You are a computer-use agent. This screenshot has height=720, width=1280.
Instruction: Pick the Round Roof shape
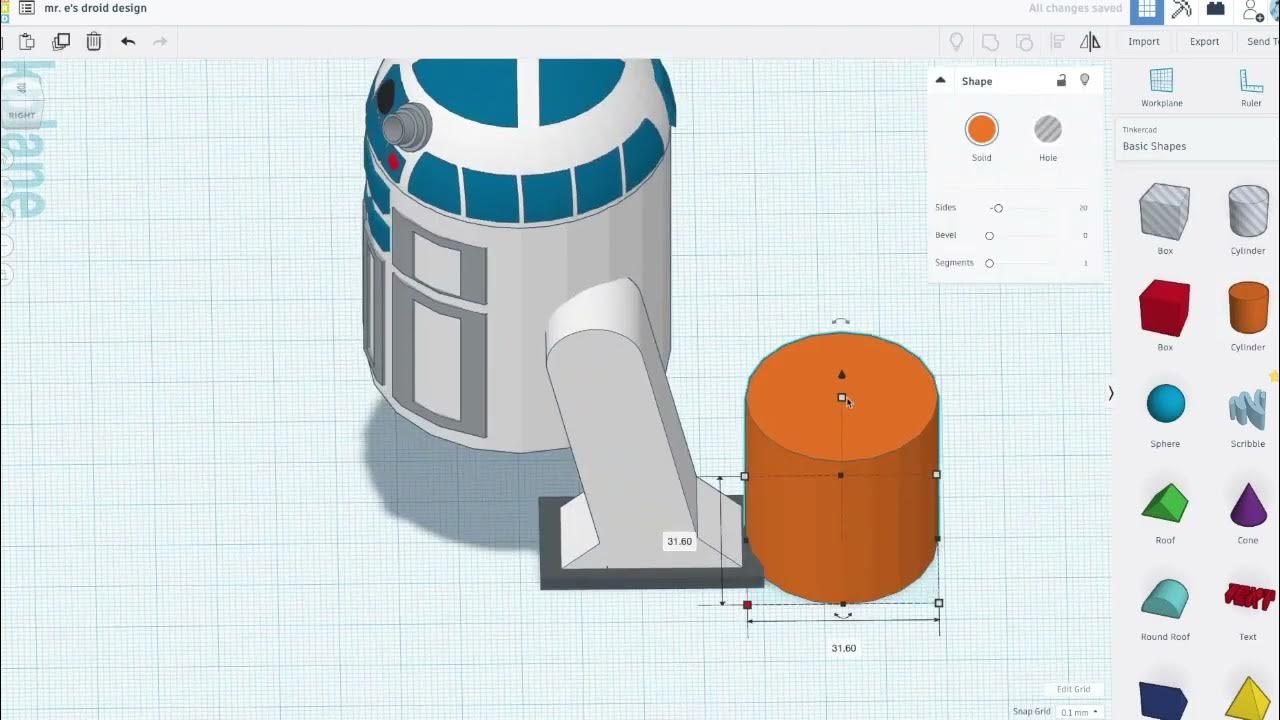point(1165,598)
